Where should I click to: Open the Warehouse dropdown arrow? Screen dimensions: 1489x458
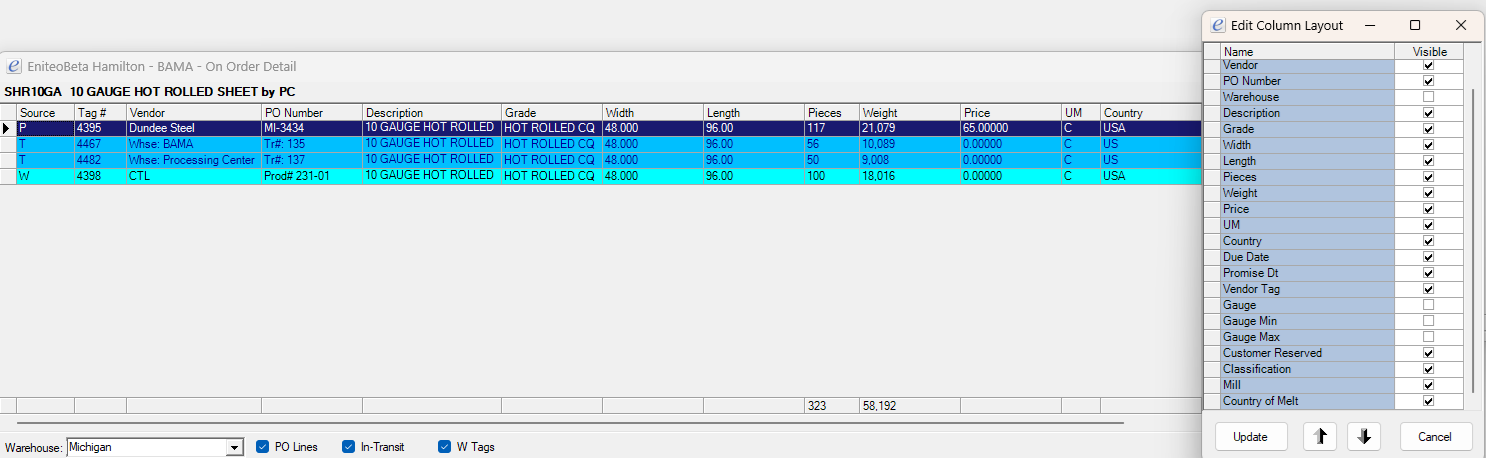tap(235, 448)
